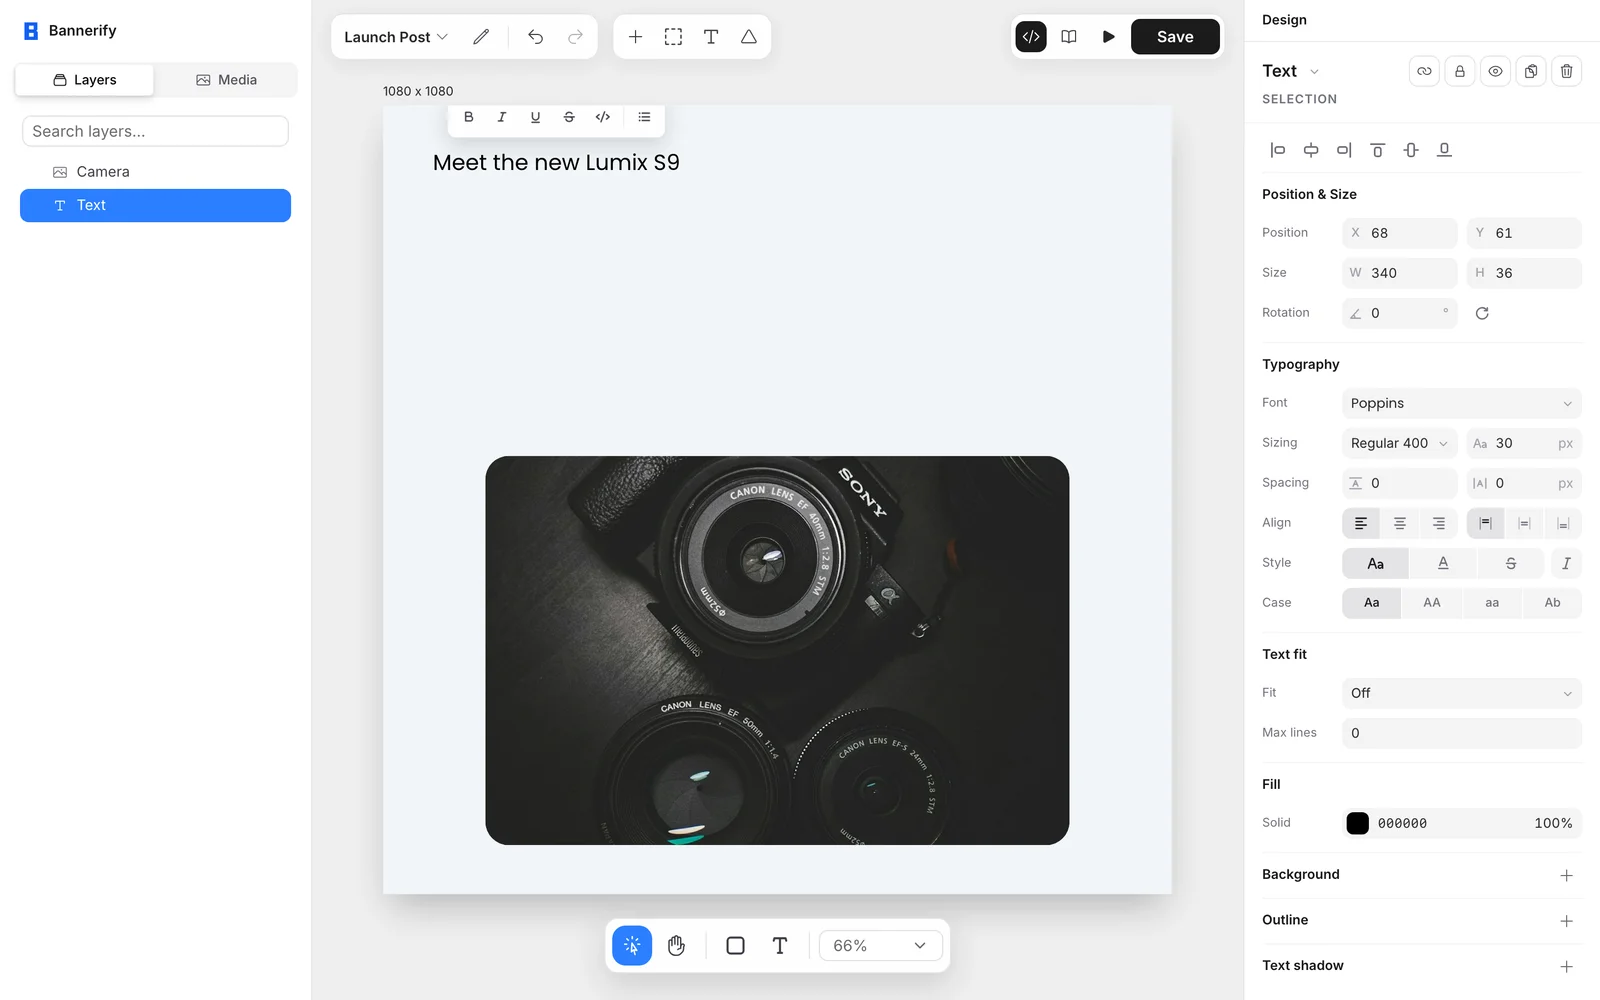This screenshot has height=1000, width=1600.
Task: Switch to the Media tab
Action: pos(226,80)
